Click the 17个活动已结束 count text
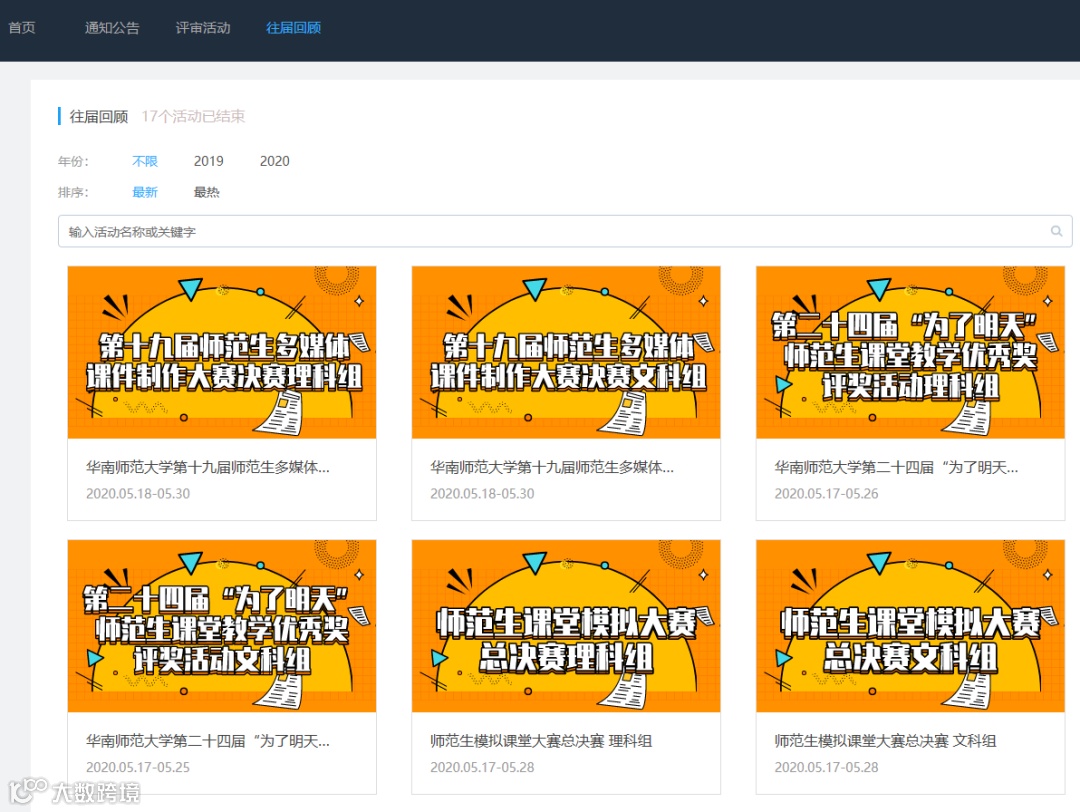This screenshot has height=812, width=1080. (x=193, y=116)
